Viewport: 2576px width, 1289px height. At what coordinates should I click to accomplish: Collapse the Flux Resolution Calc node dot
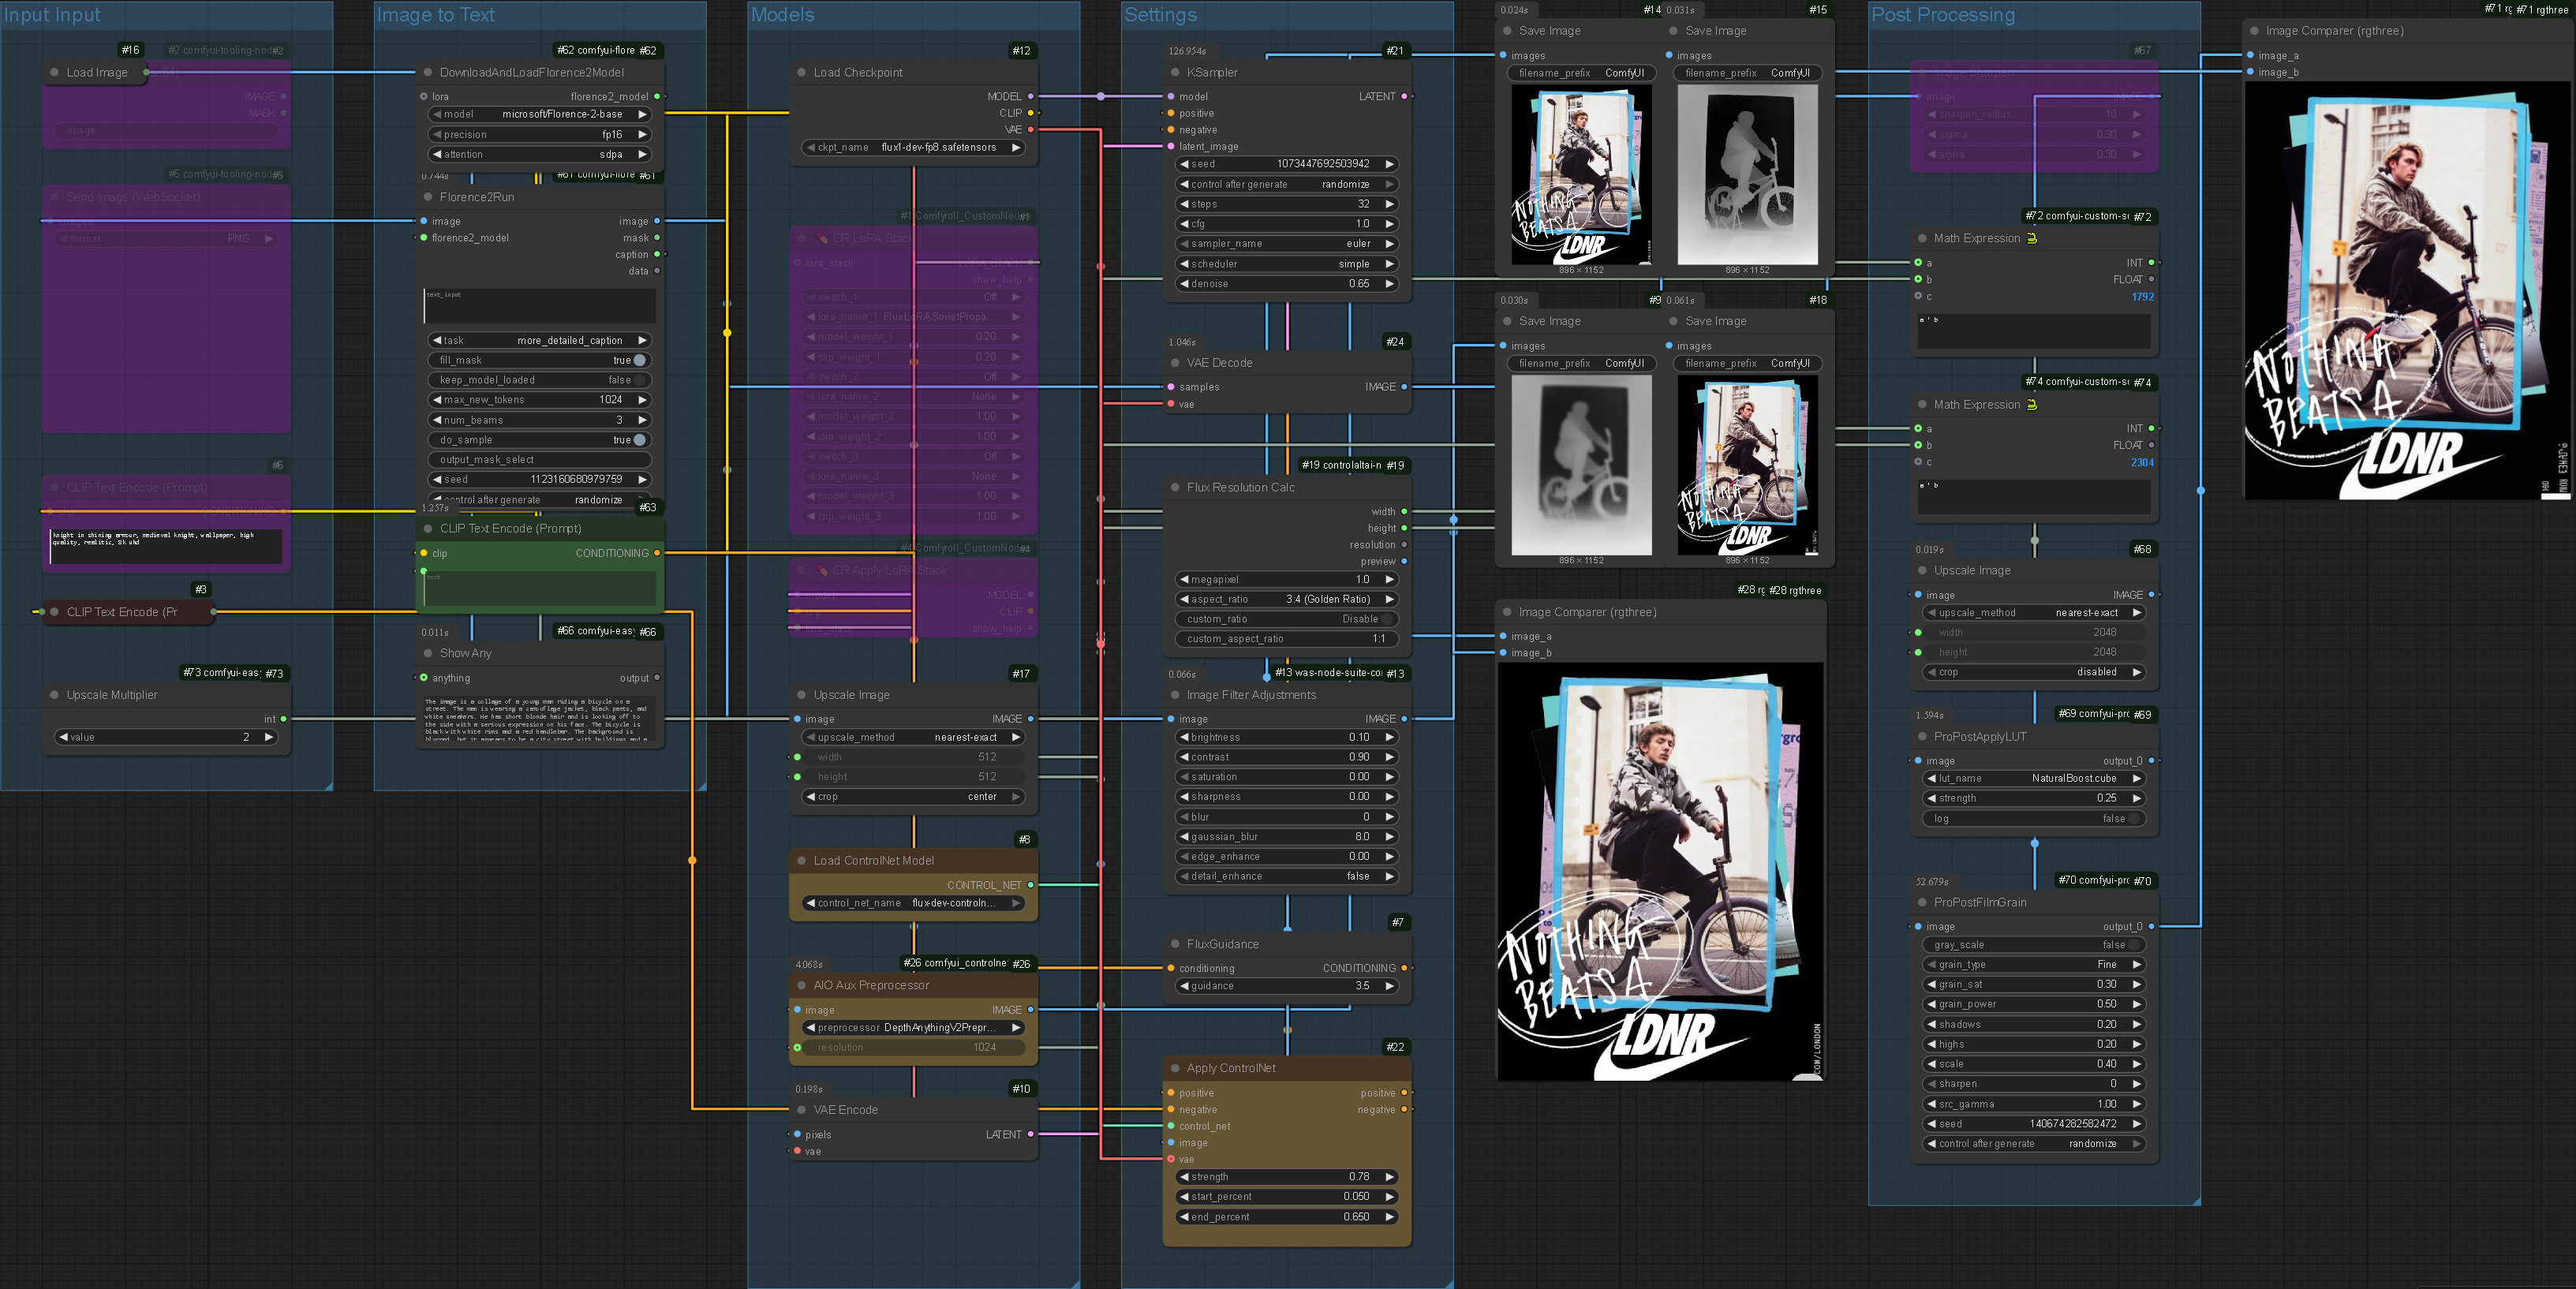tap(1175, 487)
